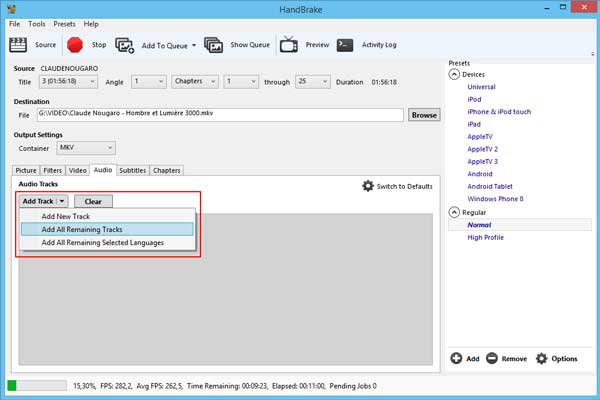Screen dimensions: 600x400
Task: Switch to the Filters tab
Action: pyautogui.click(x=52, y=170)
